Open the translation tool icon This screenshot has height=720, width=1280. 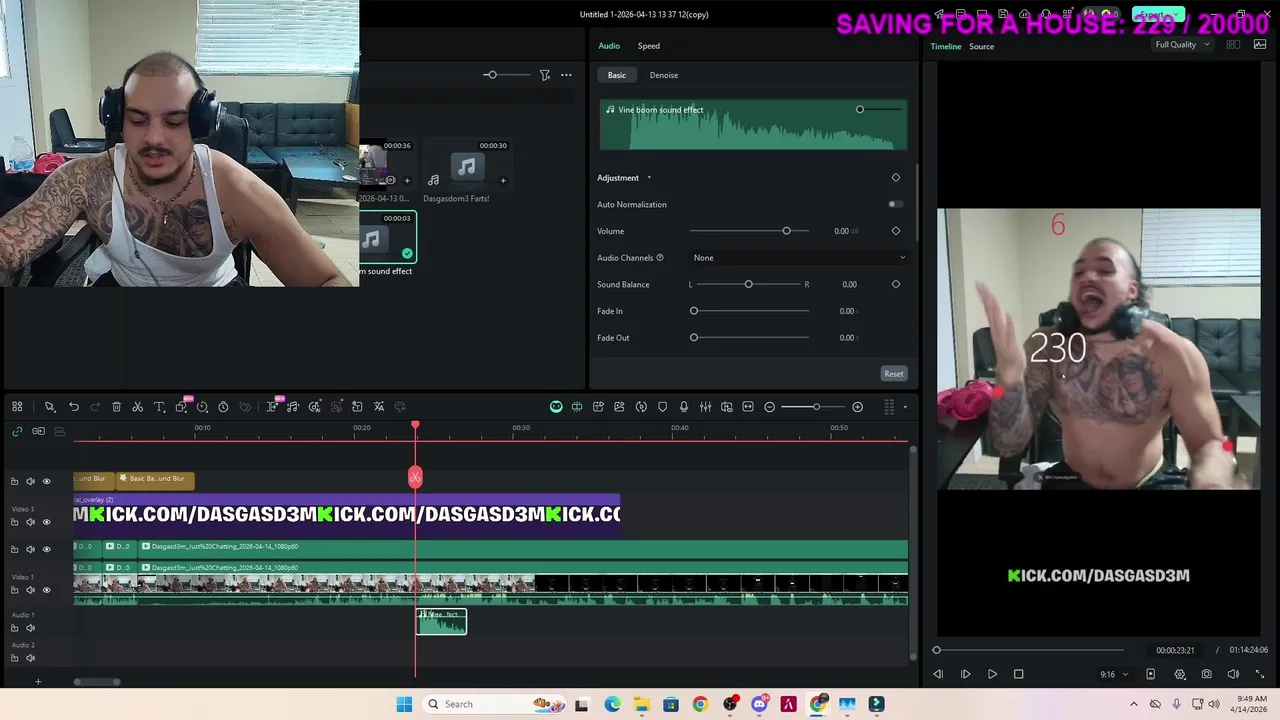point(379,407)
